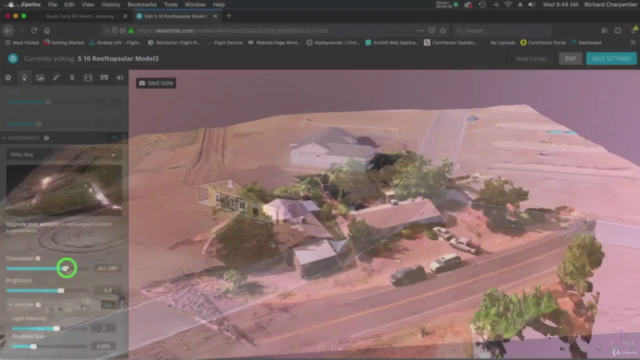640x360 pixels.
Task: Toggle the Shadow ON switch
Action: pyautogui.click(x=109, y=305)
